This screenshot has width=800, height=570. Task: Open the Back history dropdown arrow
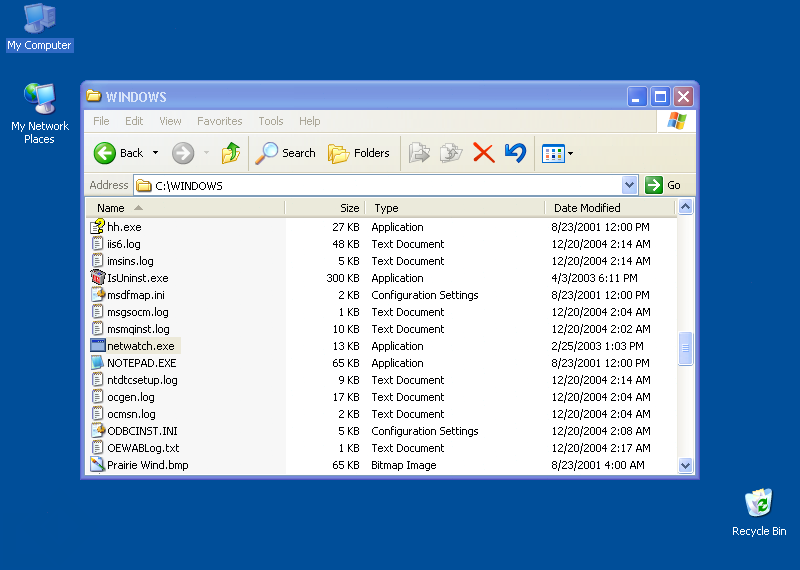(x=156, y=153)
